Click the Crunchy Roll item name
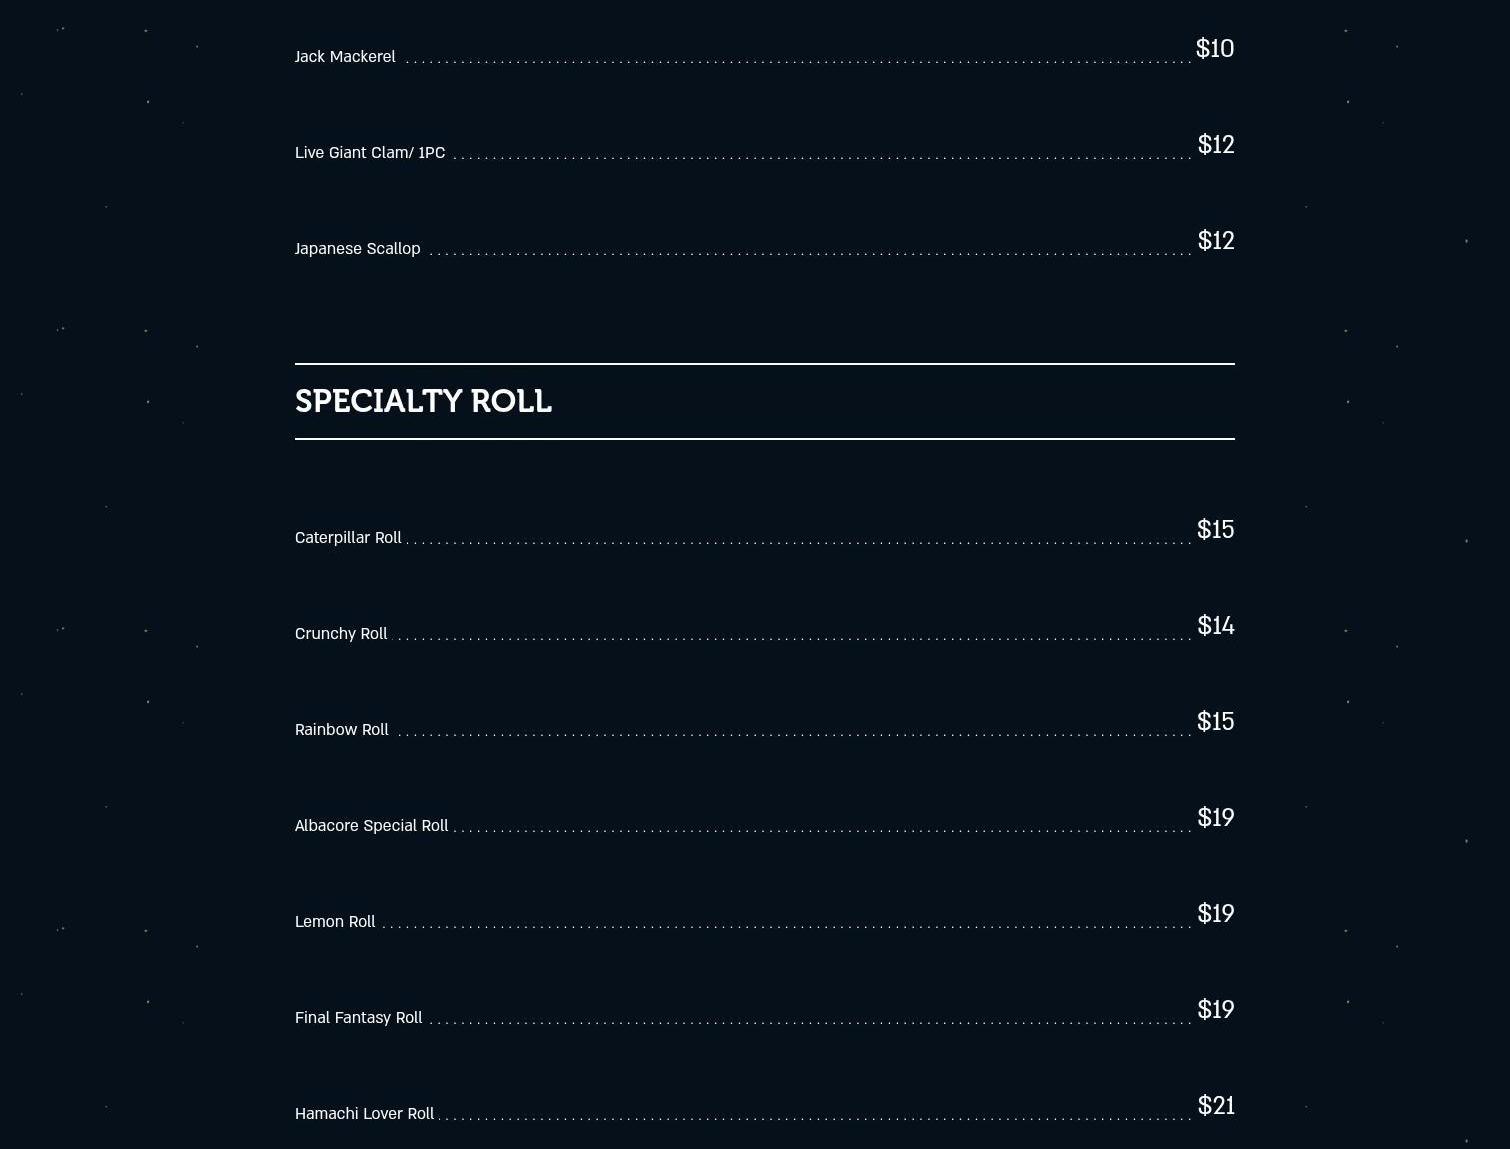The image size is (1510, 1149). (x=341, y=634)
